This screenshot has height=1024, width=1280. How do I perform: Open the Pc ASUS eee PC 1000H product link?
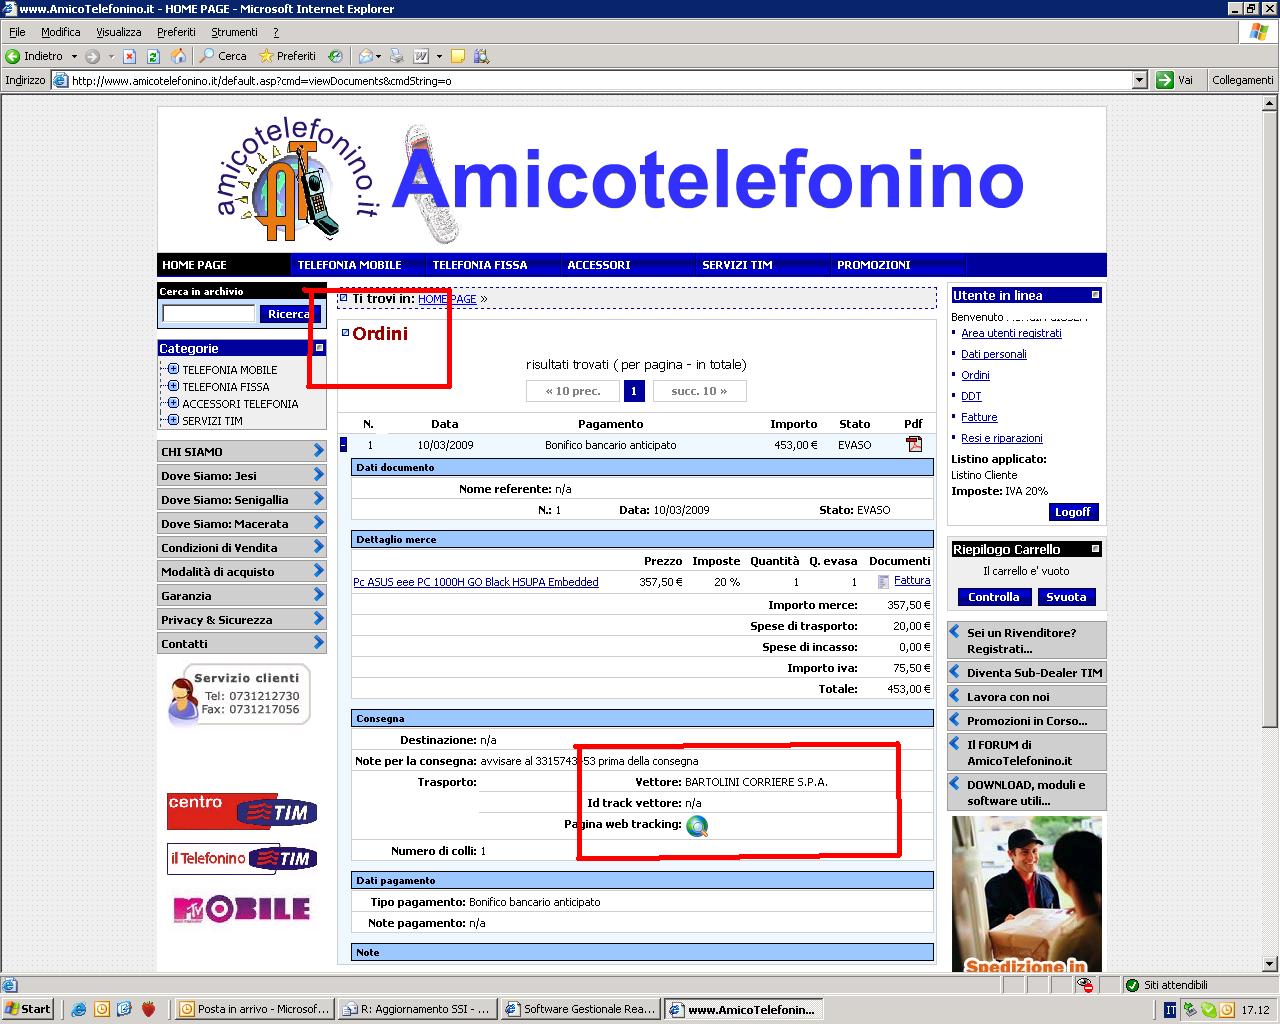click(x=476, y=582)
